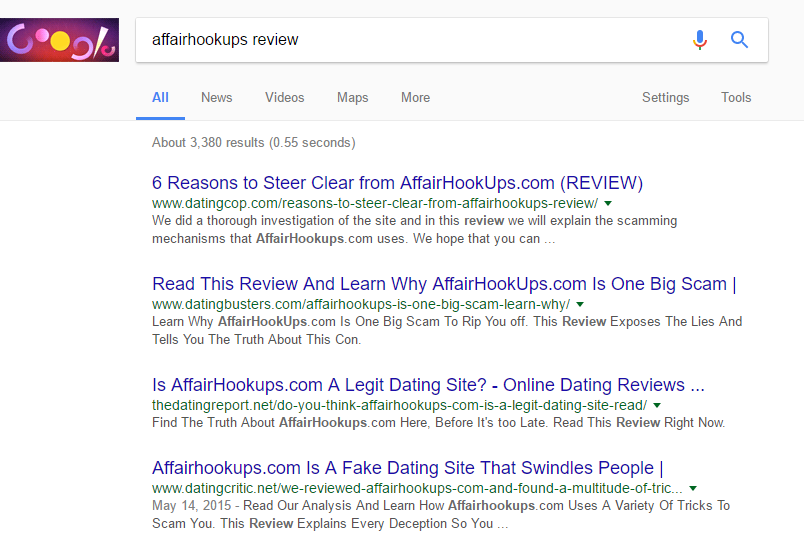The image size is (804, 547).
Task: Open the search Tools menu
Action: pos(736,97)
